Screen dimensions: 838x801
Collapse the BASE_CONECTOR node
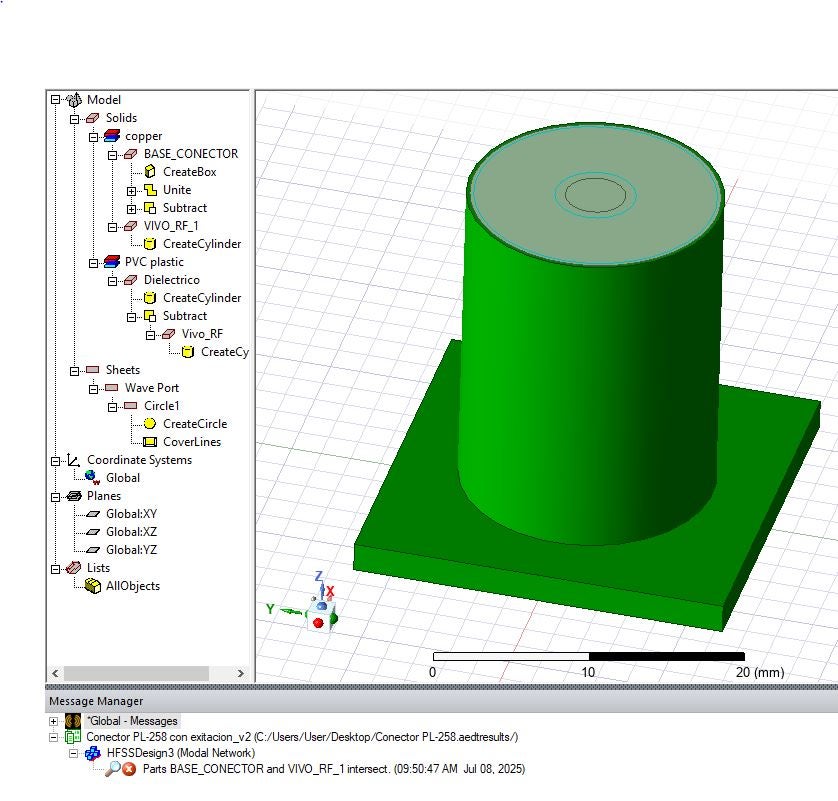(x=112, y=155)
